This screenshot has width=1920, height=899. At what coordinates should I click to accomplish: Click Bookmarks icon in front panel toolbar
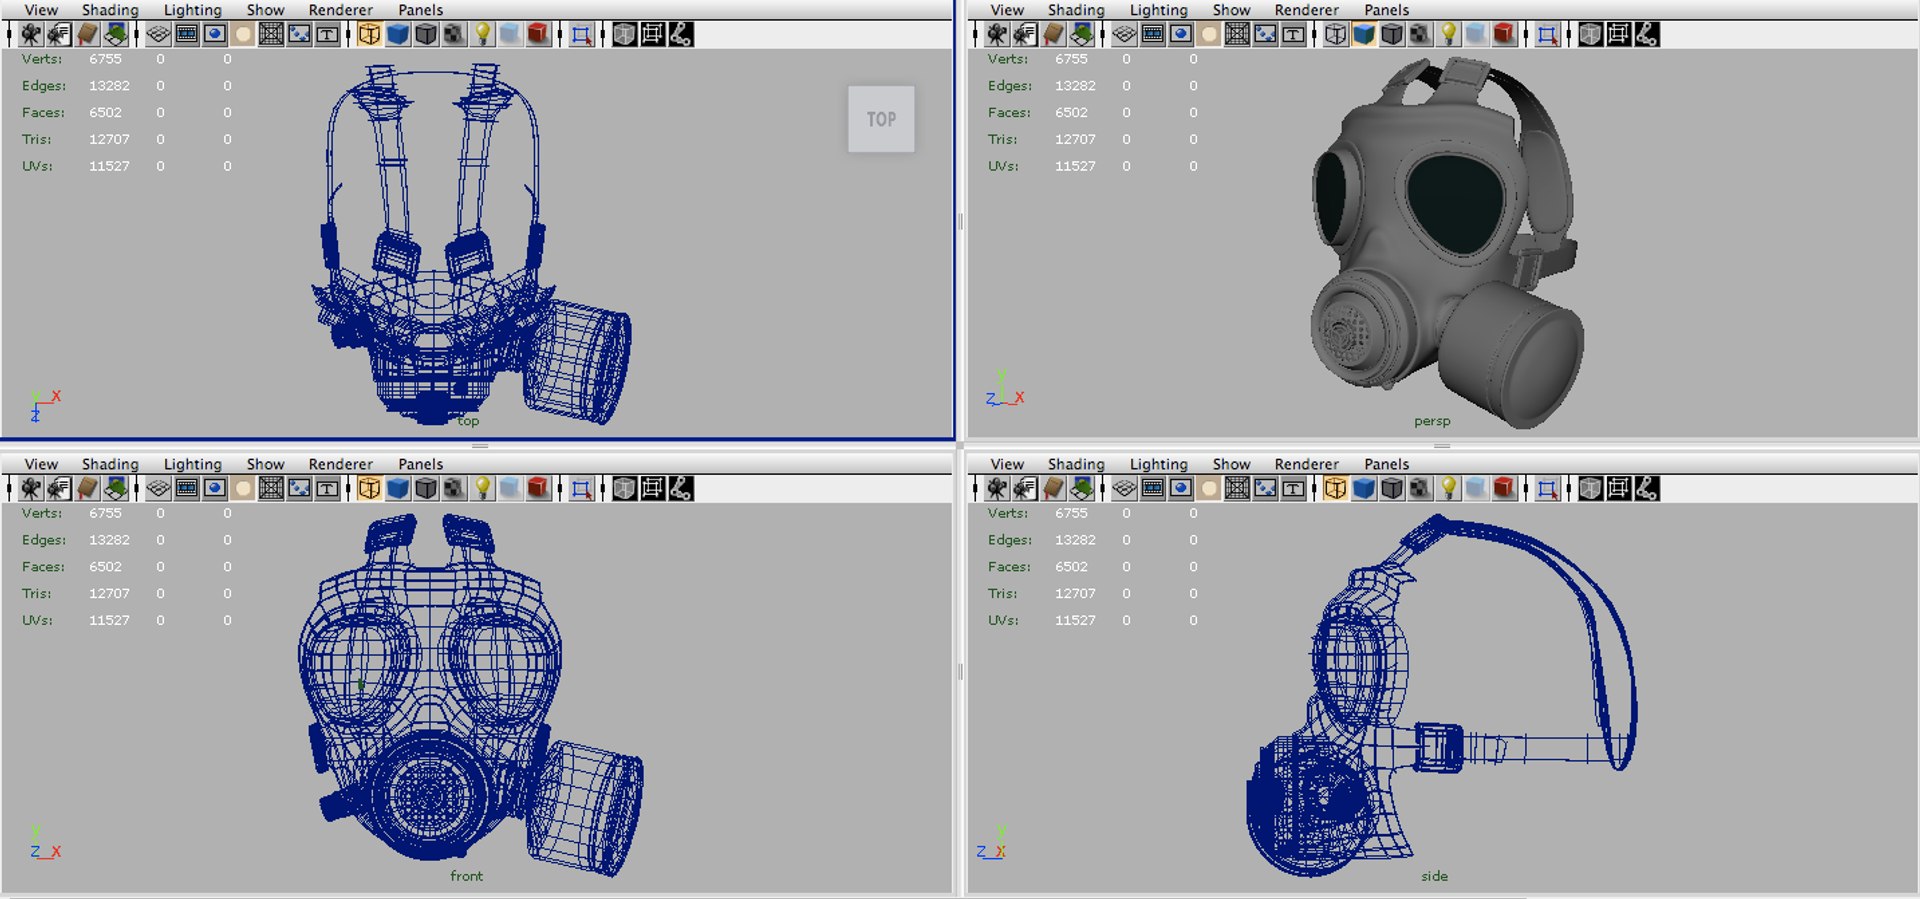(88, 489)
